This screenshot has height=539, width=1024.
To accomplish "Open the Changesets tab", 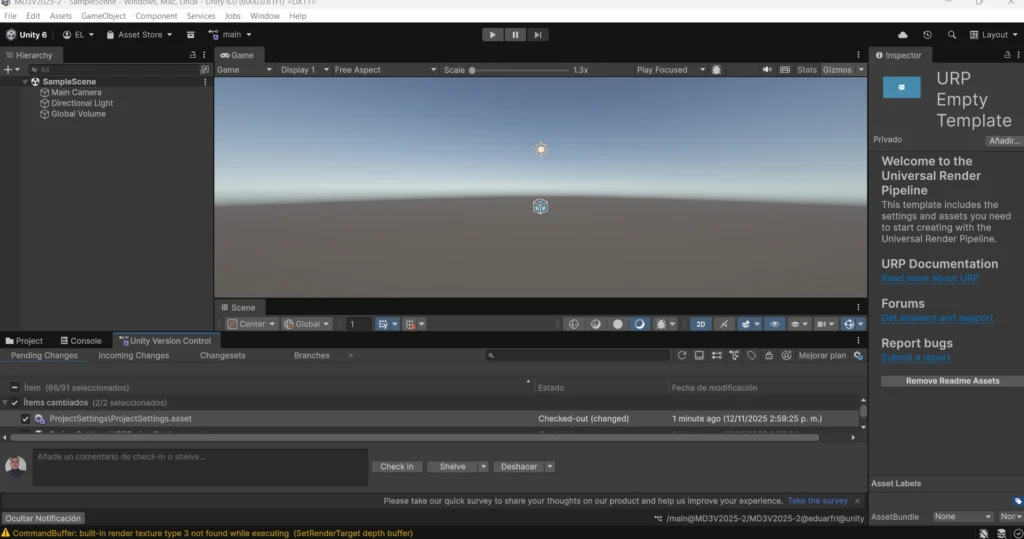I will point(223,355).
